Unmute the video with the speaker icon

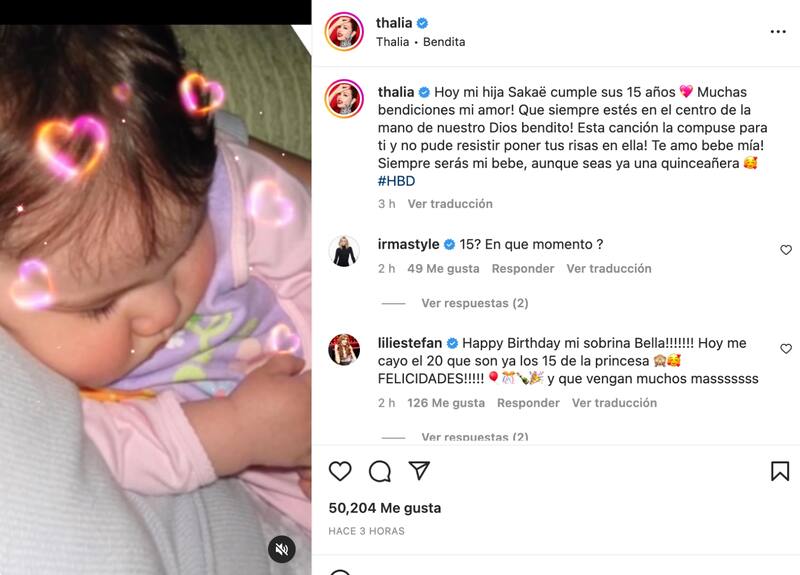pyautogui.click(x=282, y=549)
